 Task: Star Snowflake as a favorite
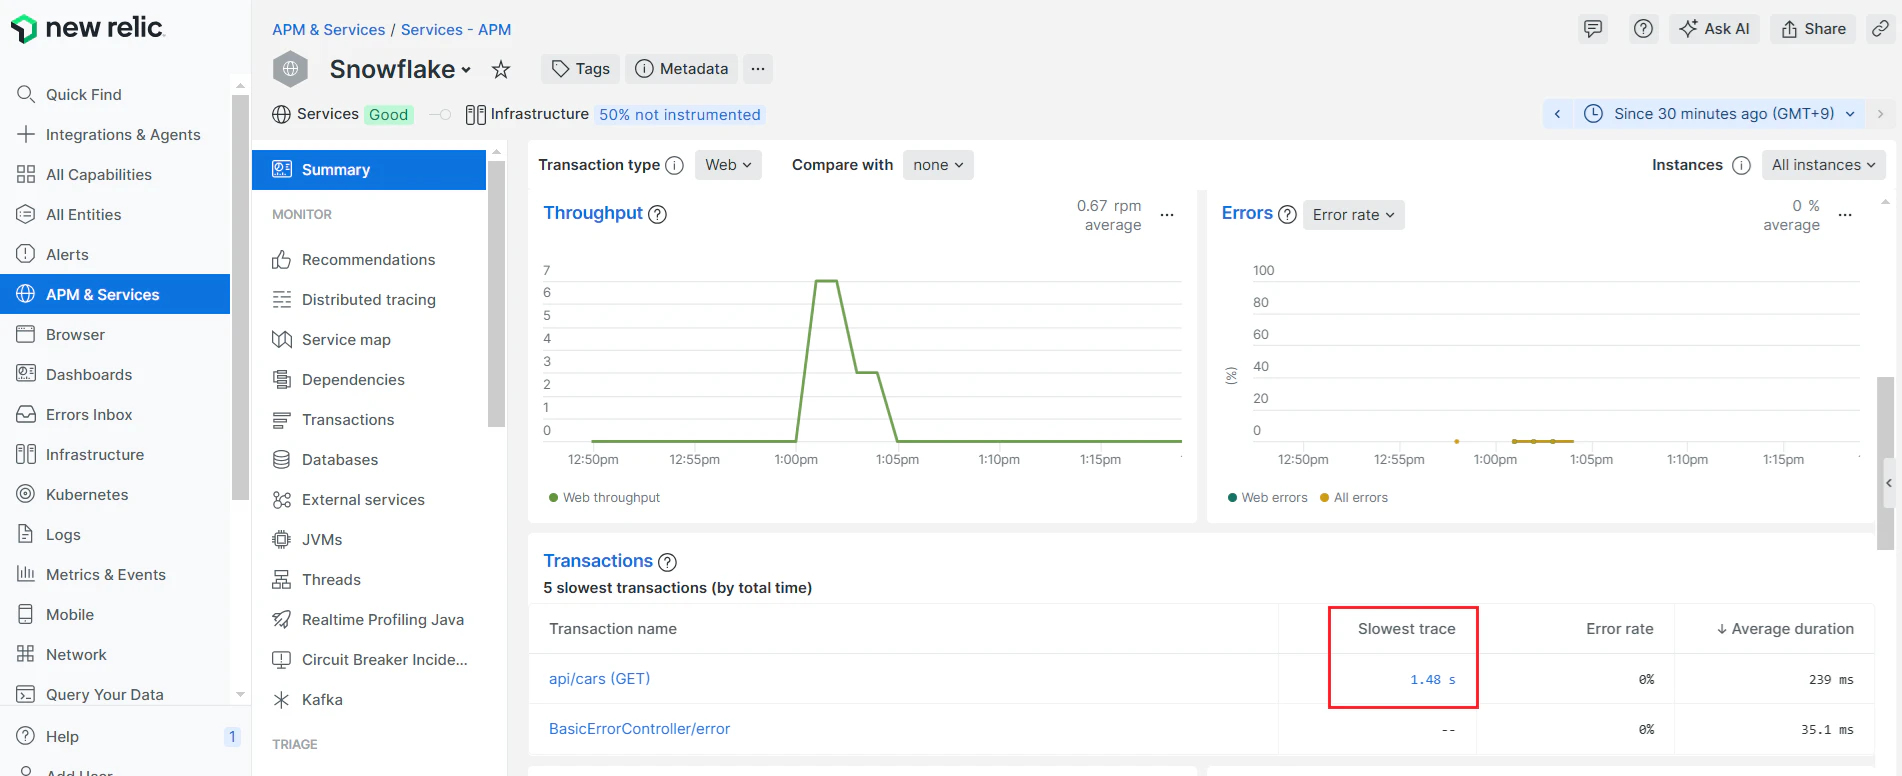pyautogui.click(x=501, y=69)
